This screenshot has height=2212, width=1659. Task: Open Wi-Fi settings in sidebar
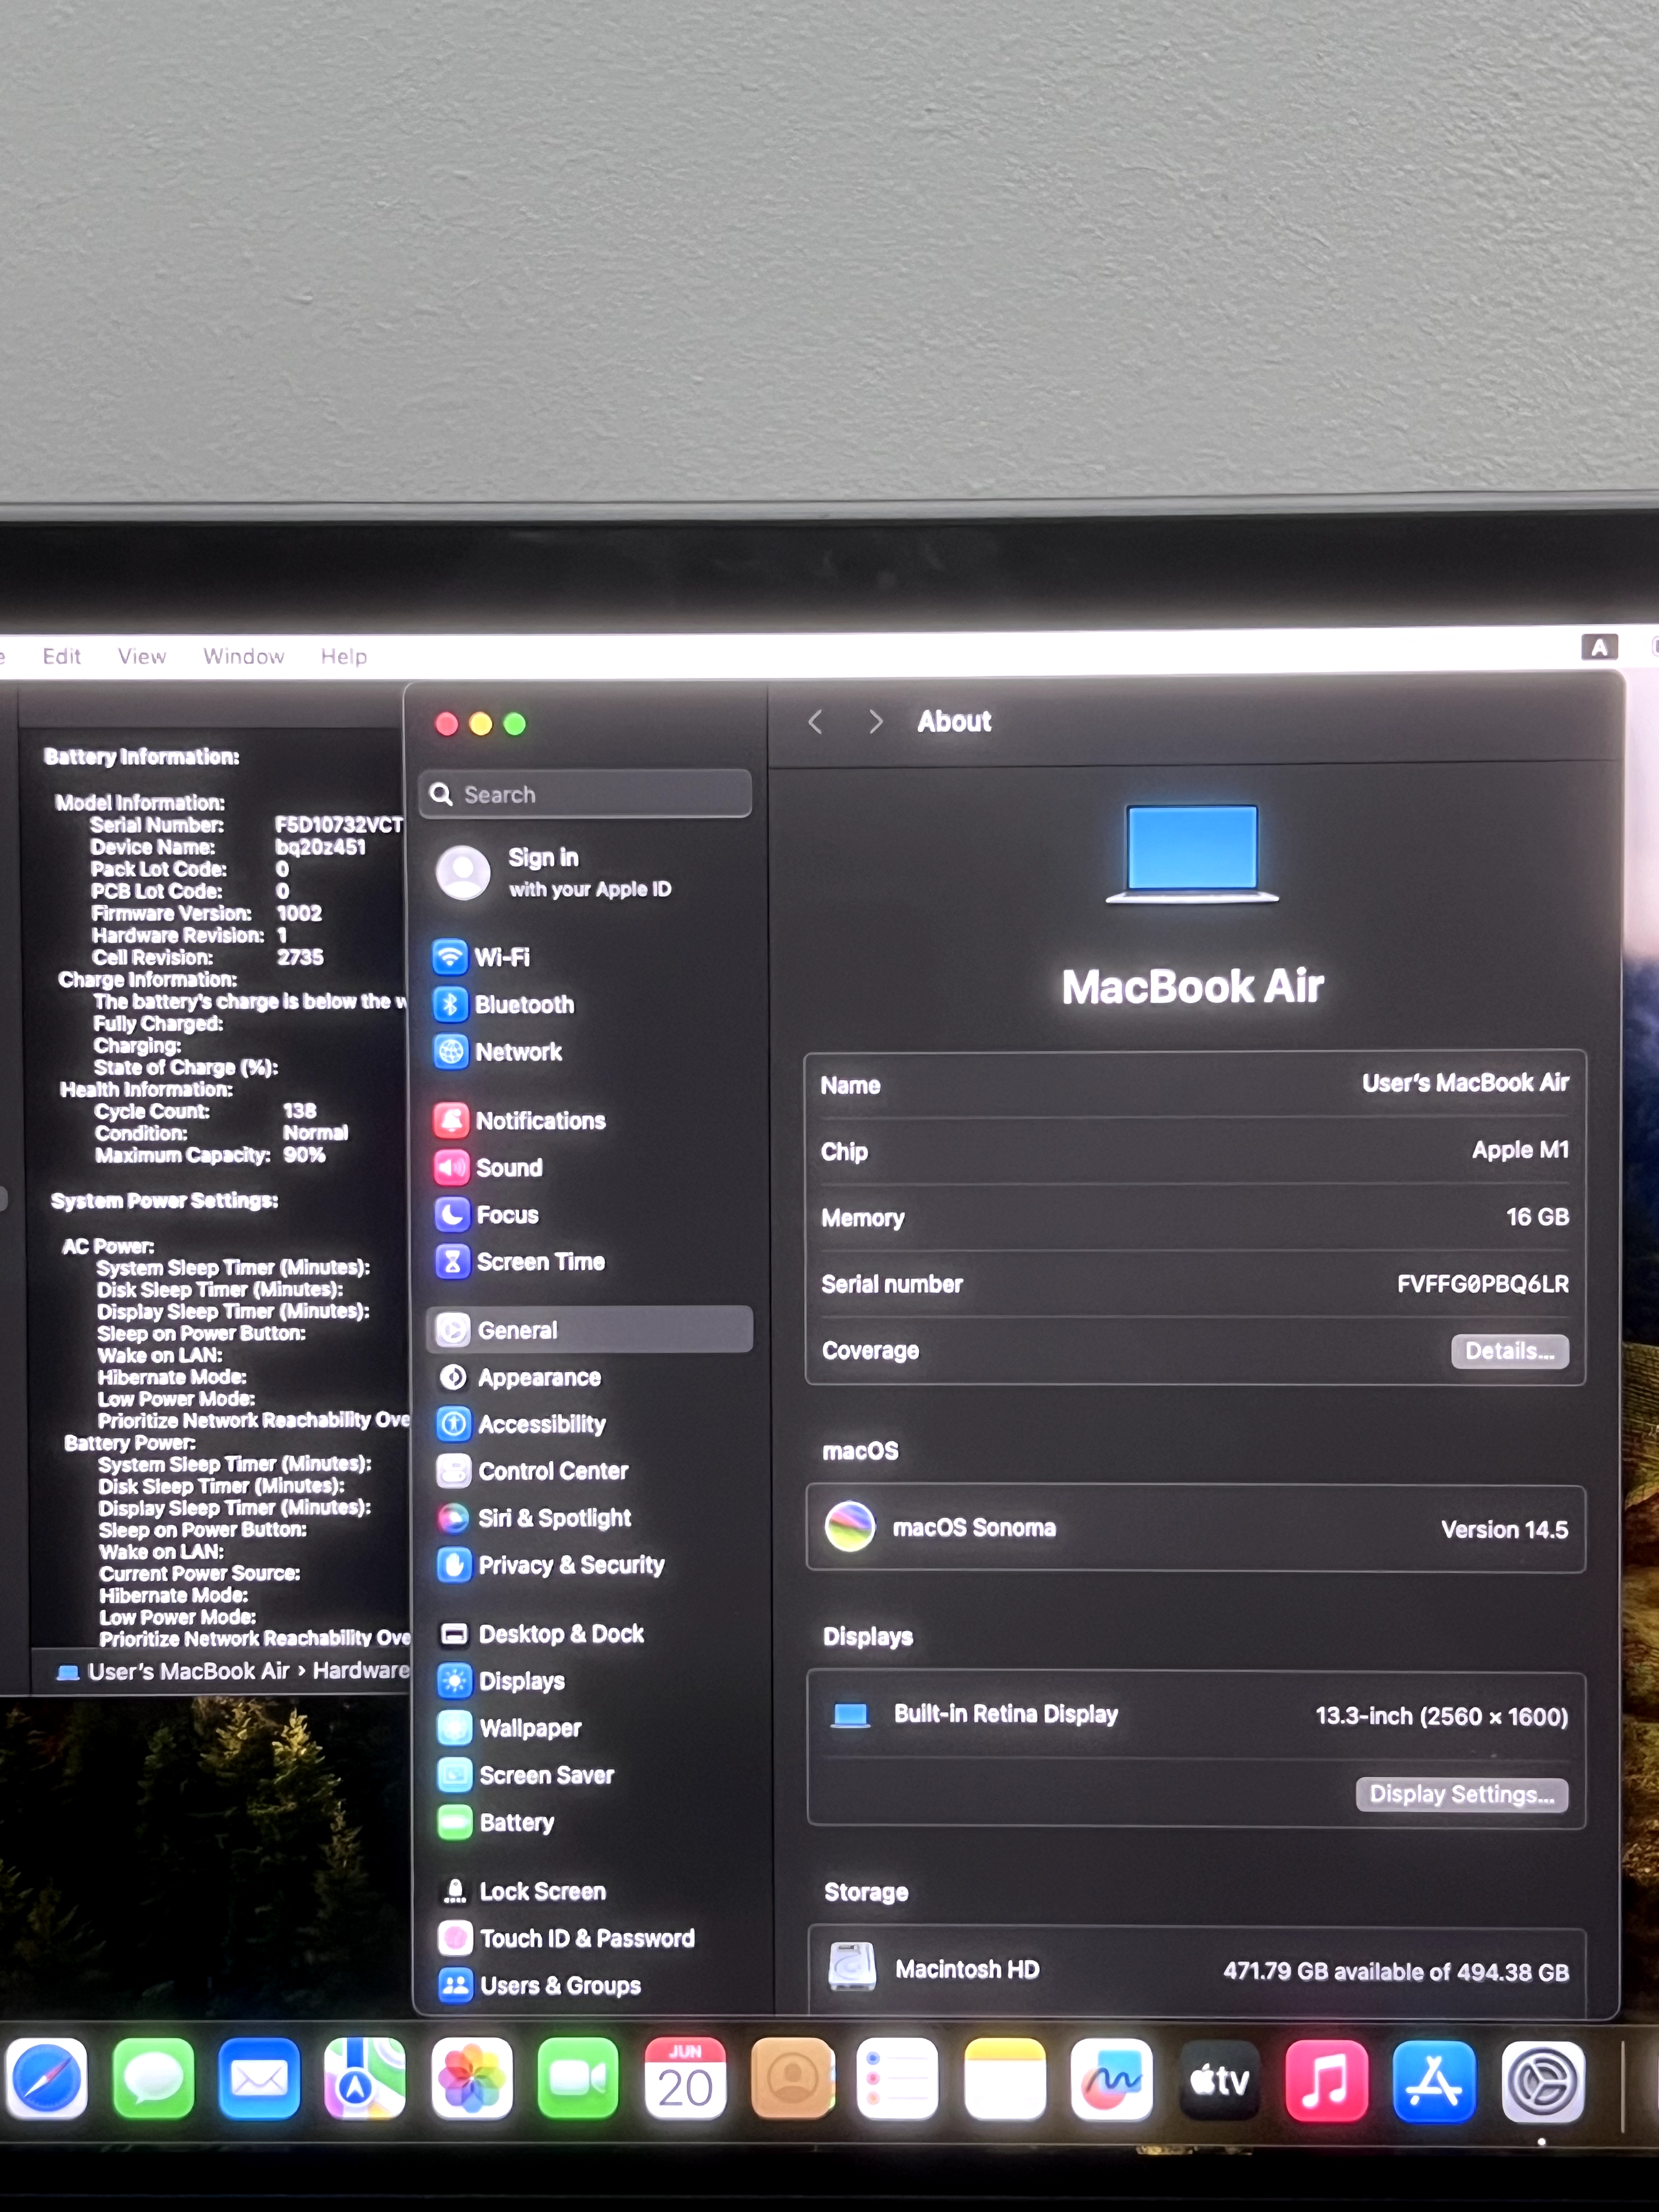[501, 957]
